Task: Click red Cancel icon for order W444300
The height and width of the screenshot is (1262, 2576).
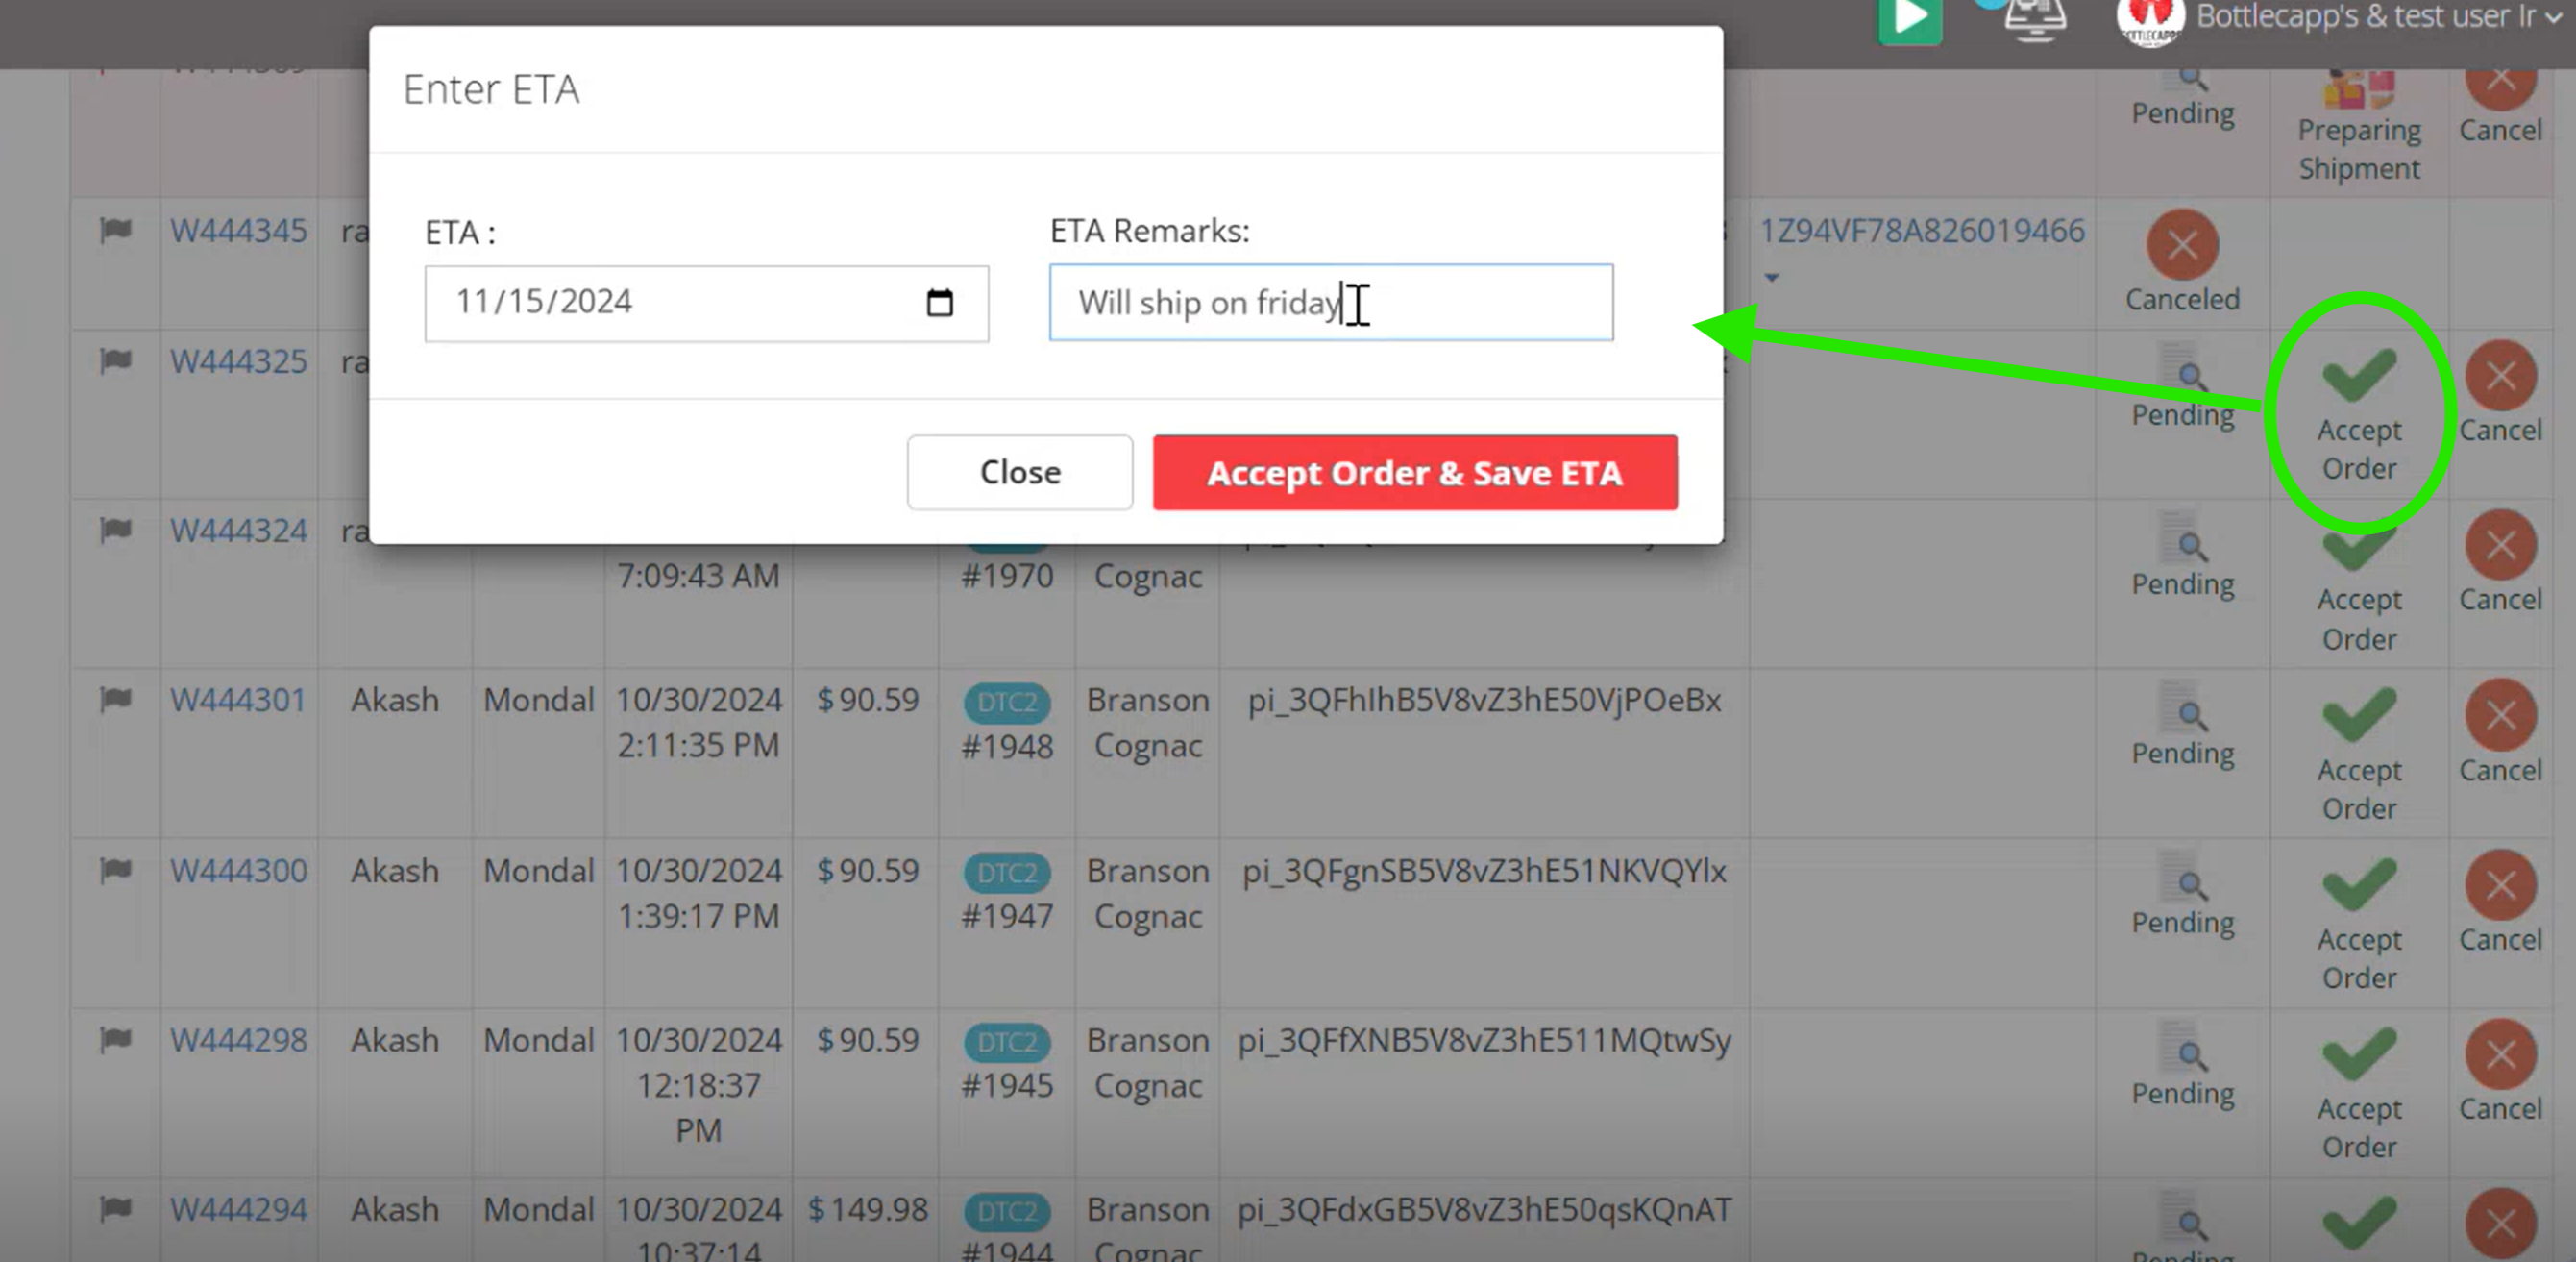Action: pos(2500,886)
